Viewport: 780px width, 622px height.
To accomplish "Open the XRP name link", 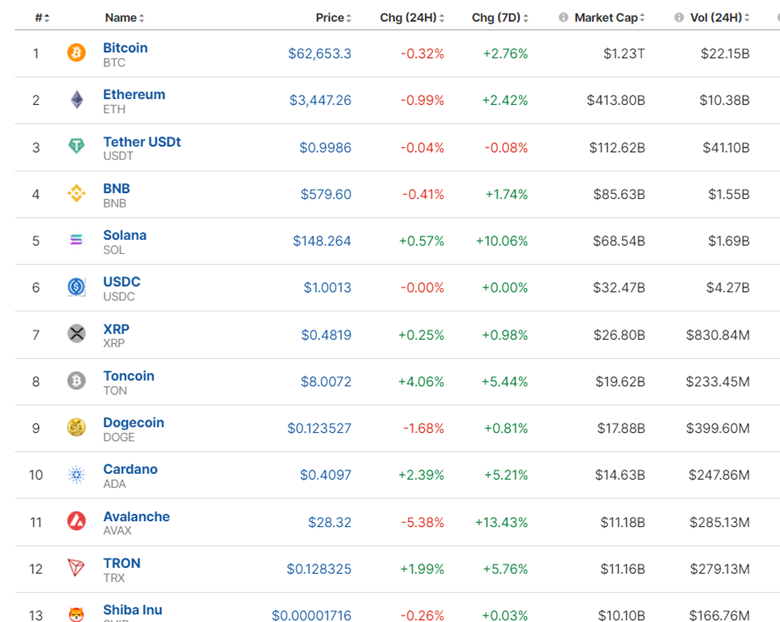I will coord(116,329).
